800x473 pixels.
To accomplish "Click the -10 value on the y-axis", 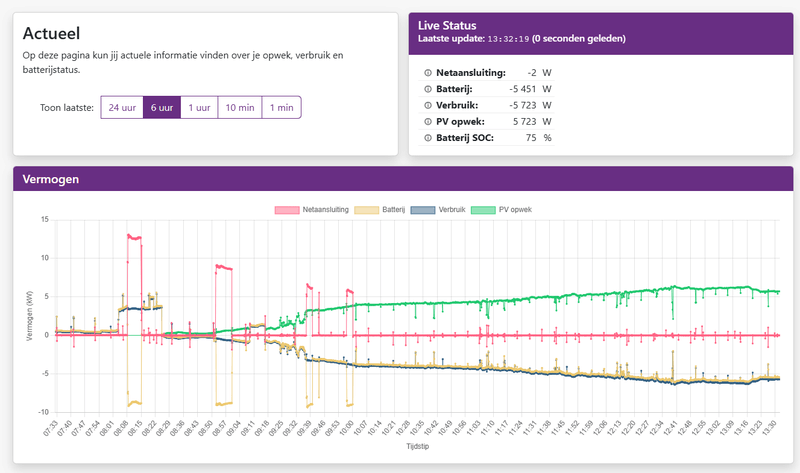I will [44, 412].
